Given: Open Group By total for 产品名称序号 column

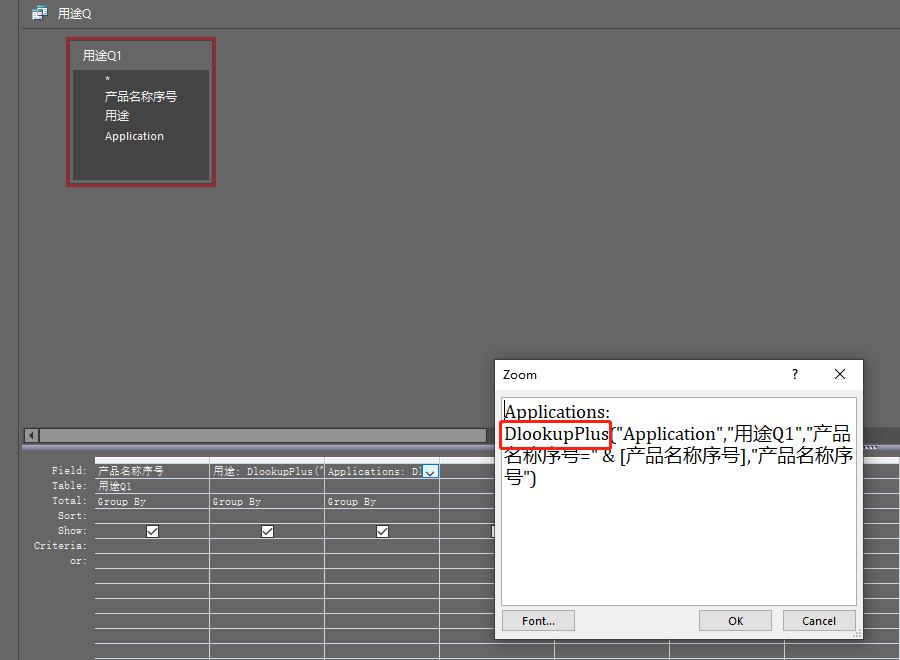Looking at the screenshot, I should click(x=152, y=502).
